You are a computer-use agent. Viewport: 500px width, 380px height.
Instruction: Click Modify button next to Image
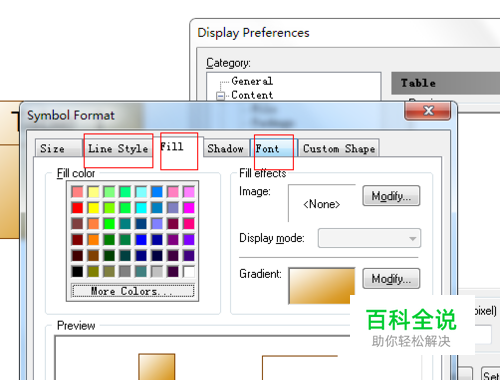pos(391,196)
